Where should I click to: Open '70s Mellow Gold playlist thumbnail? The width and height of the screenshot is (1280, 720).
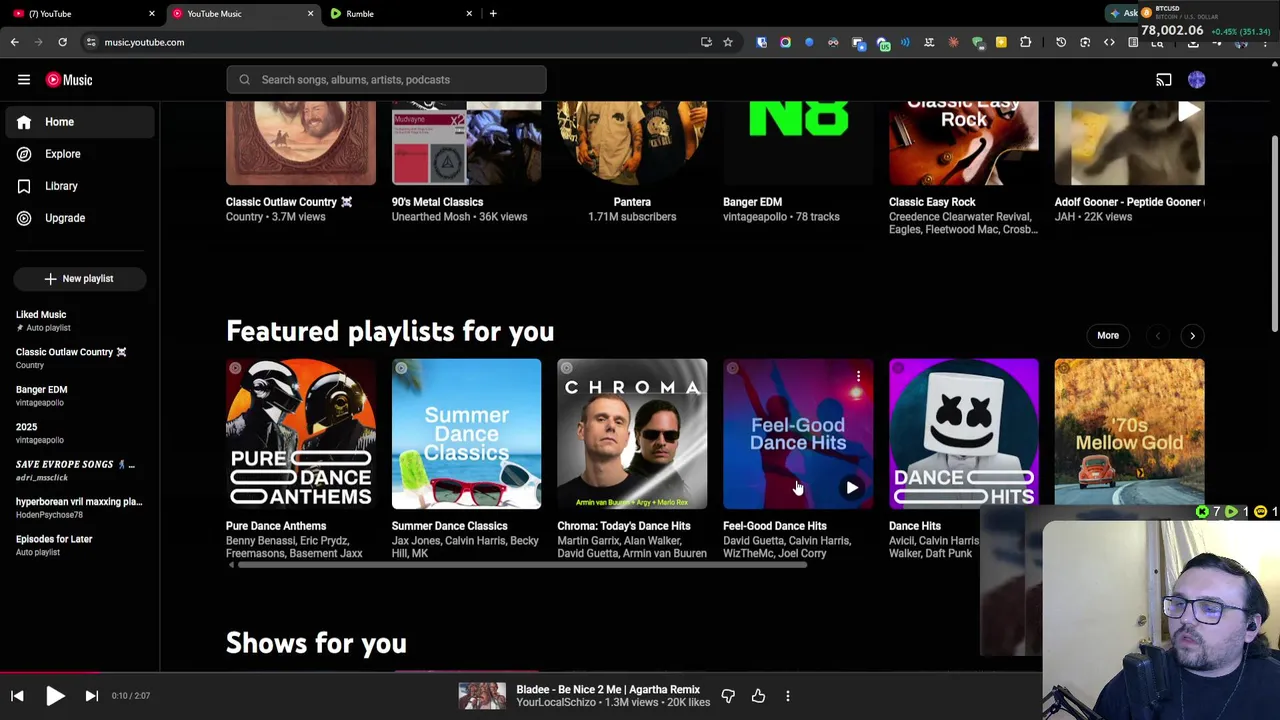(1129, 434)
